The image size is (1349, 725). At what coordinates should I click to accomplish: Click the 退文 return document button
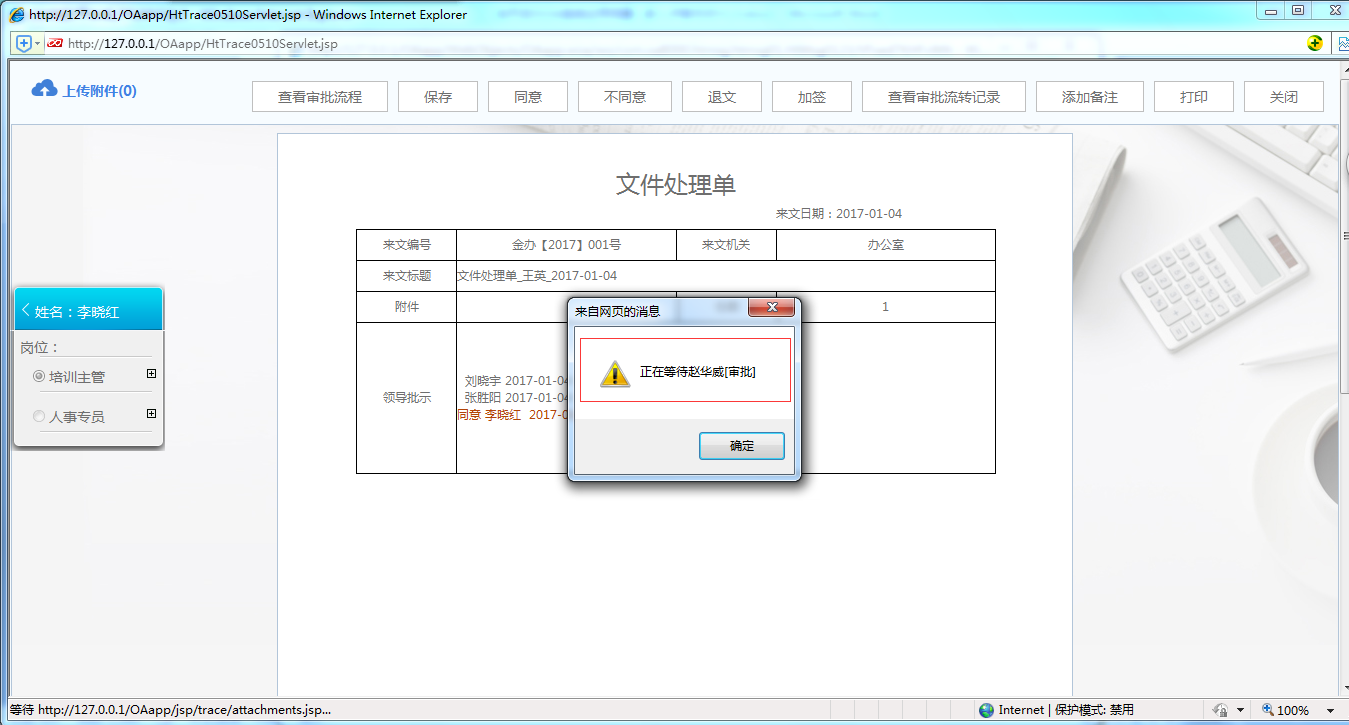(722, 97)
